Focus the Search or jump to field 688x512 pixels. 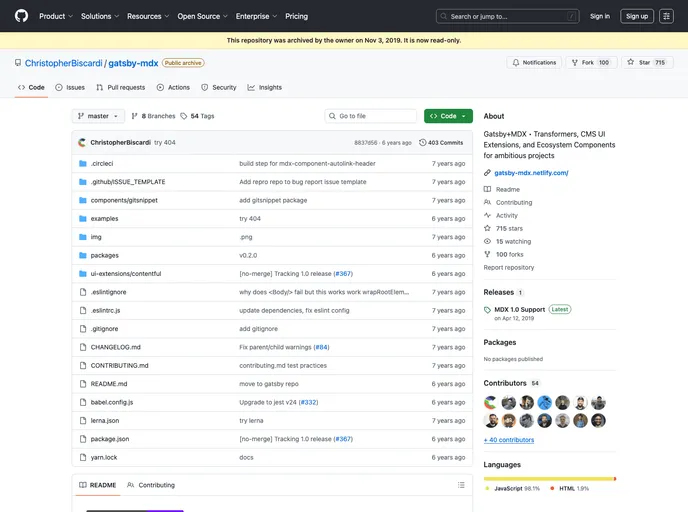point(507,16)
